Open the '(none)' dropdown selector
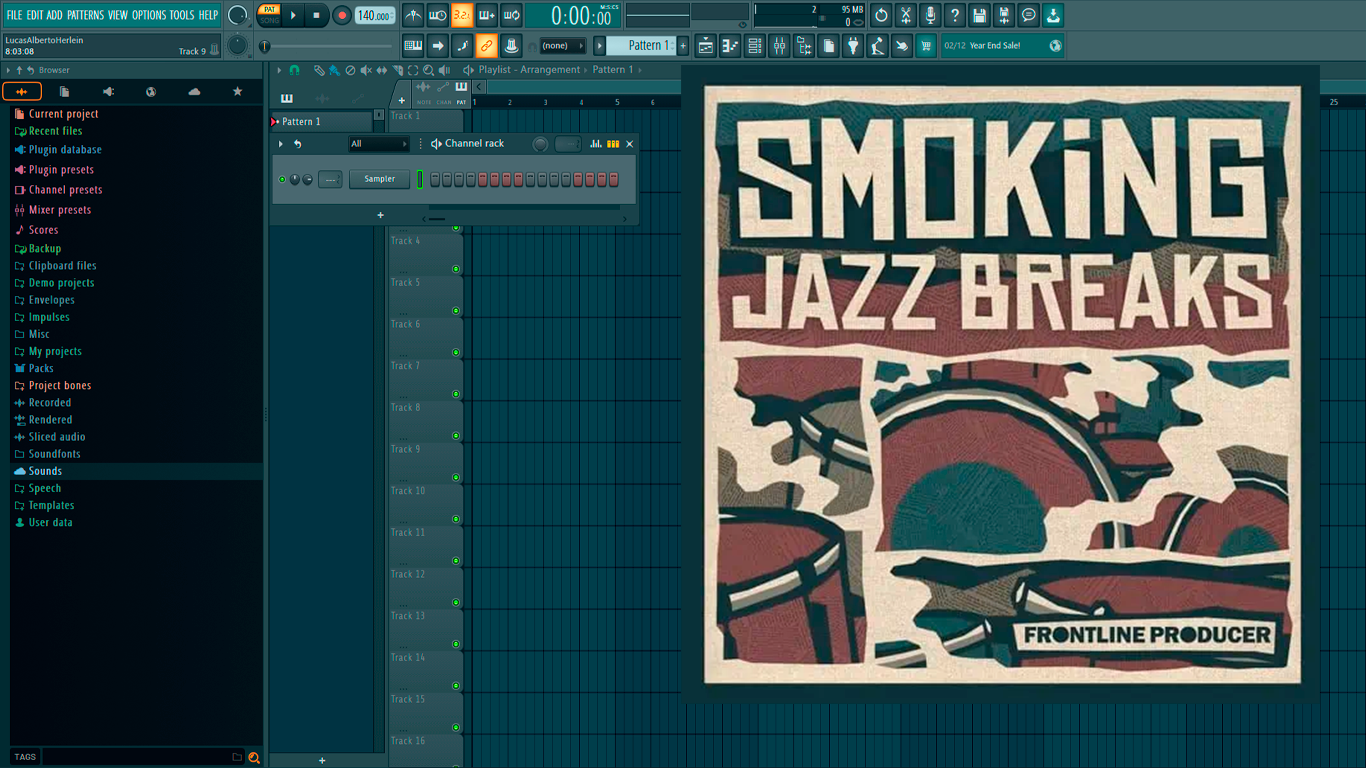This screenshot has height=768, width=1366. tap(563, 46)
